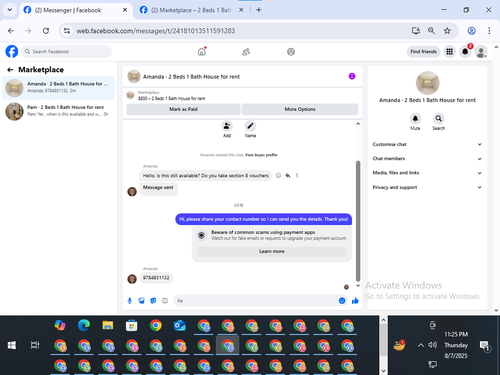Click the Name pencil icon
Screen dimensions: 500x375
(250, 126)
